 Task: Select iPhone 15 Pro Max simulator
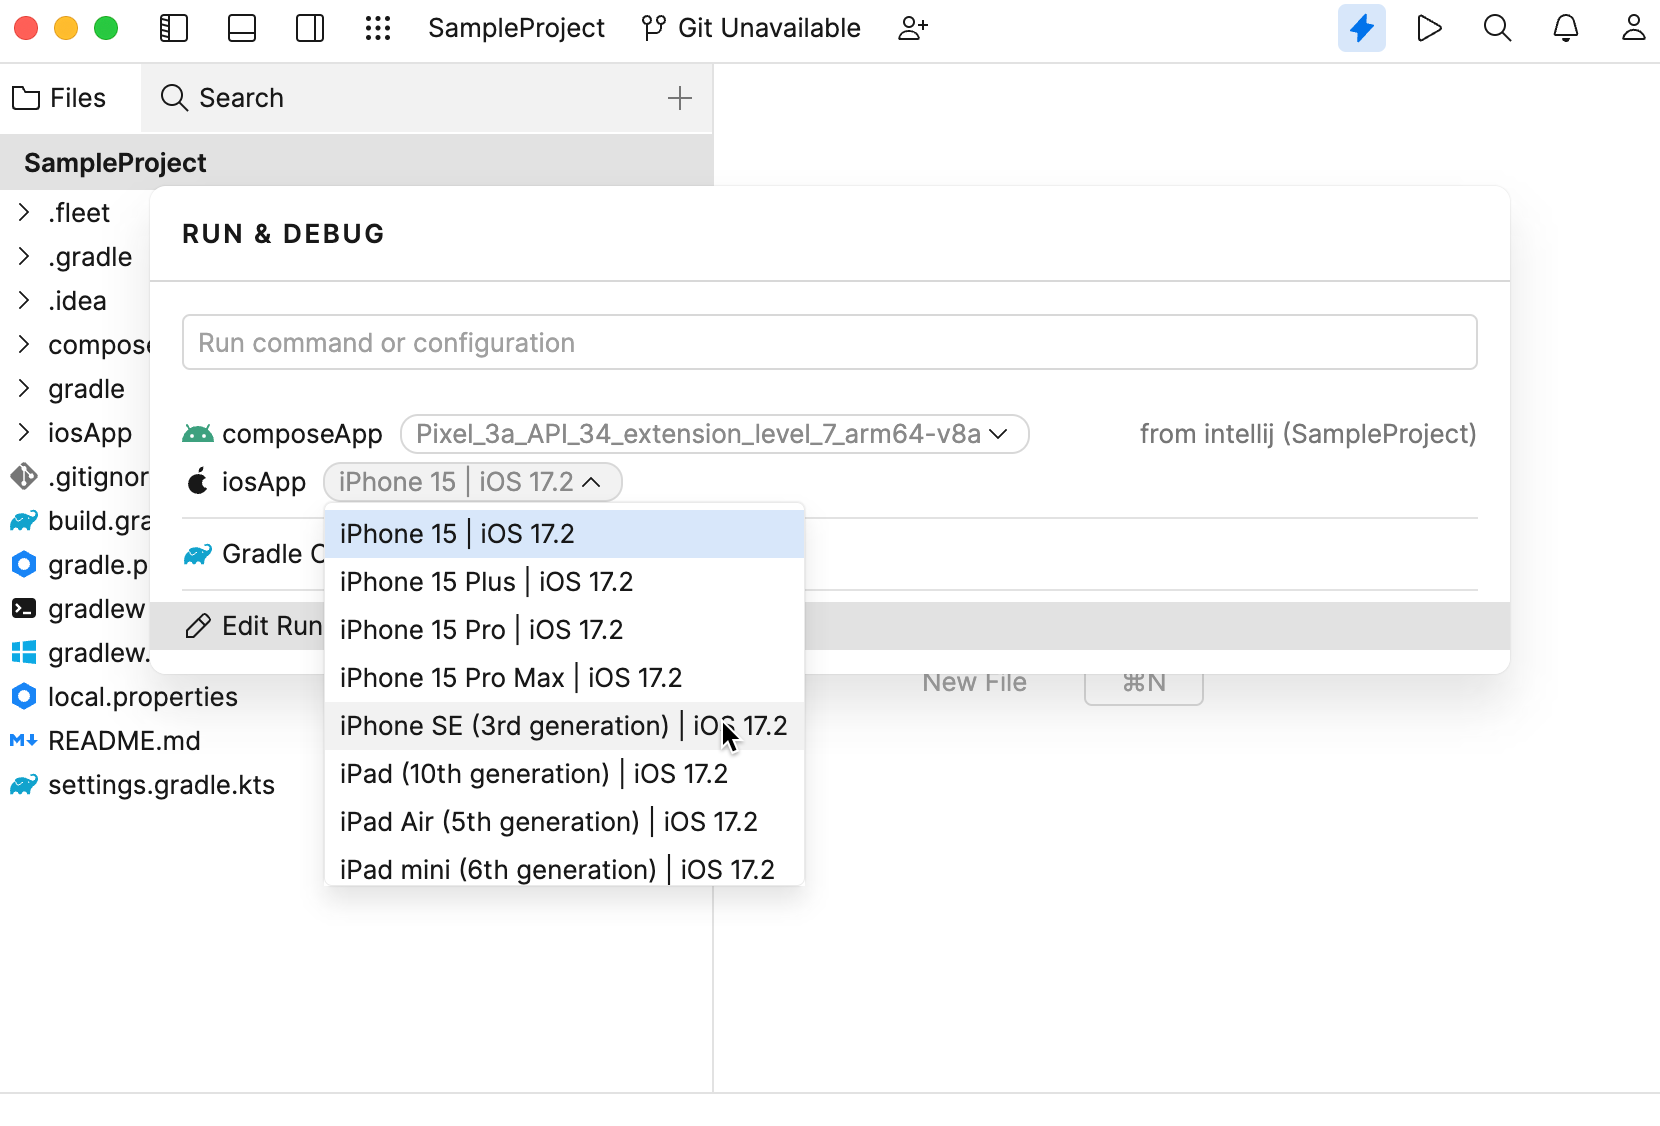[564, 678]
